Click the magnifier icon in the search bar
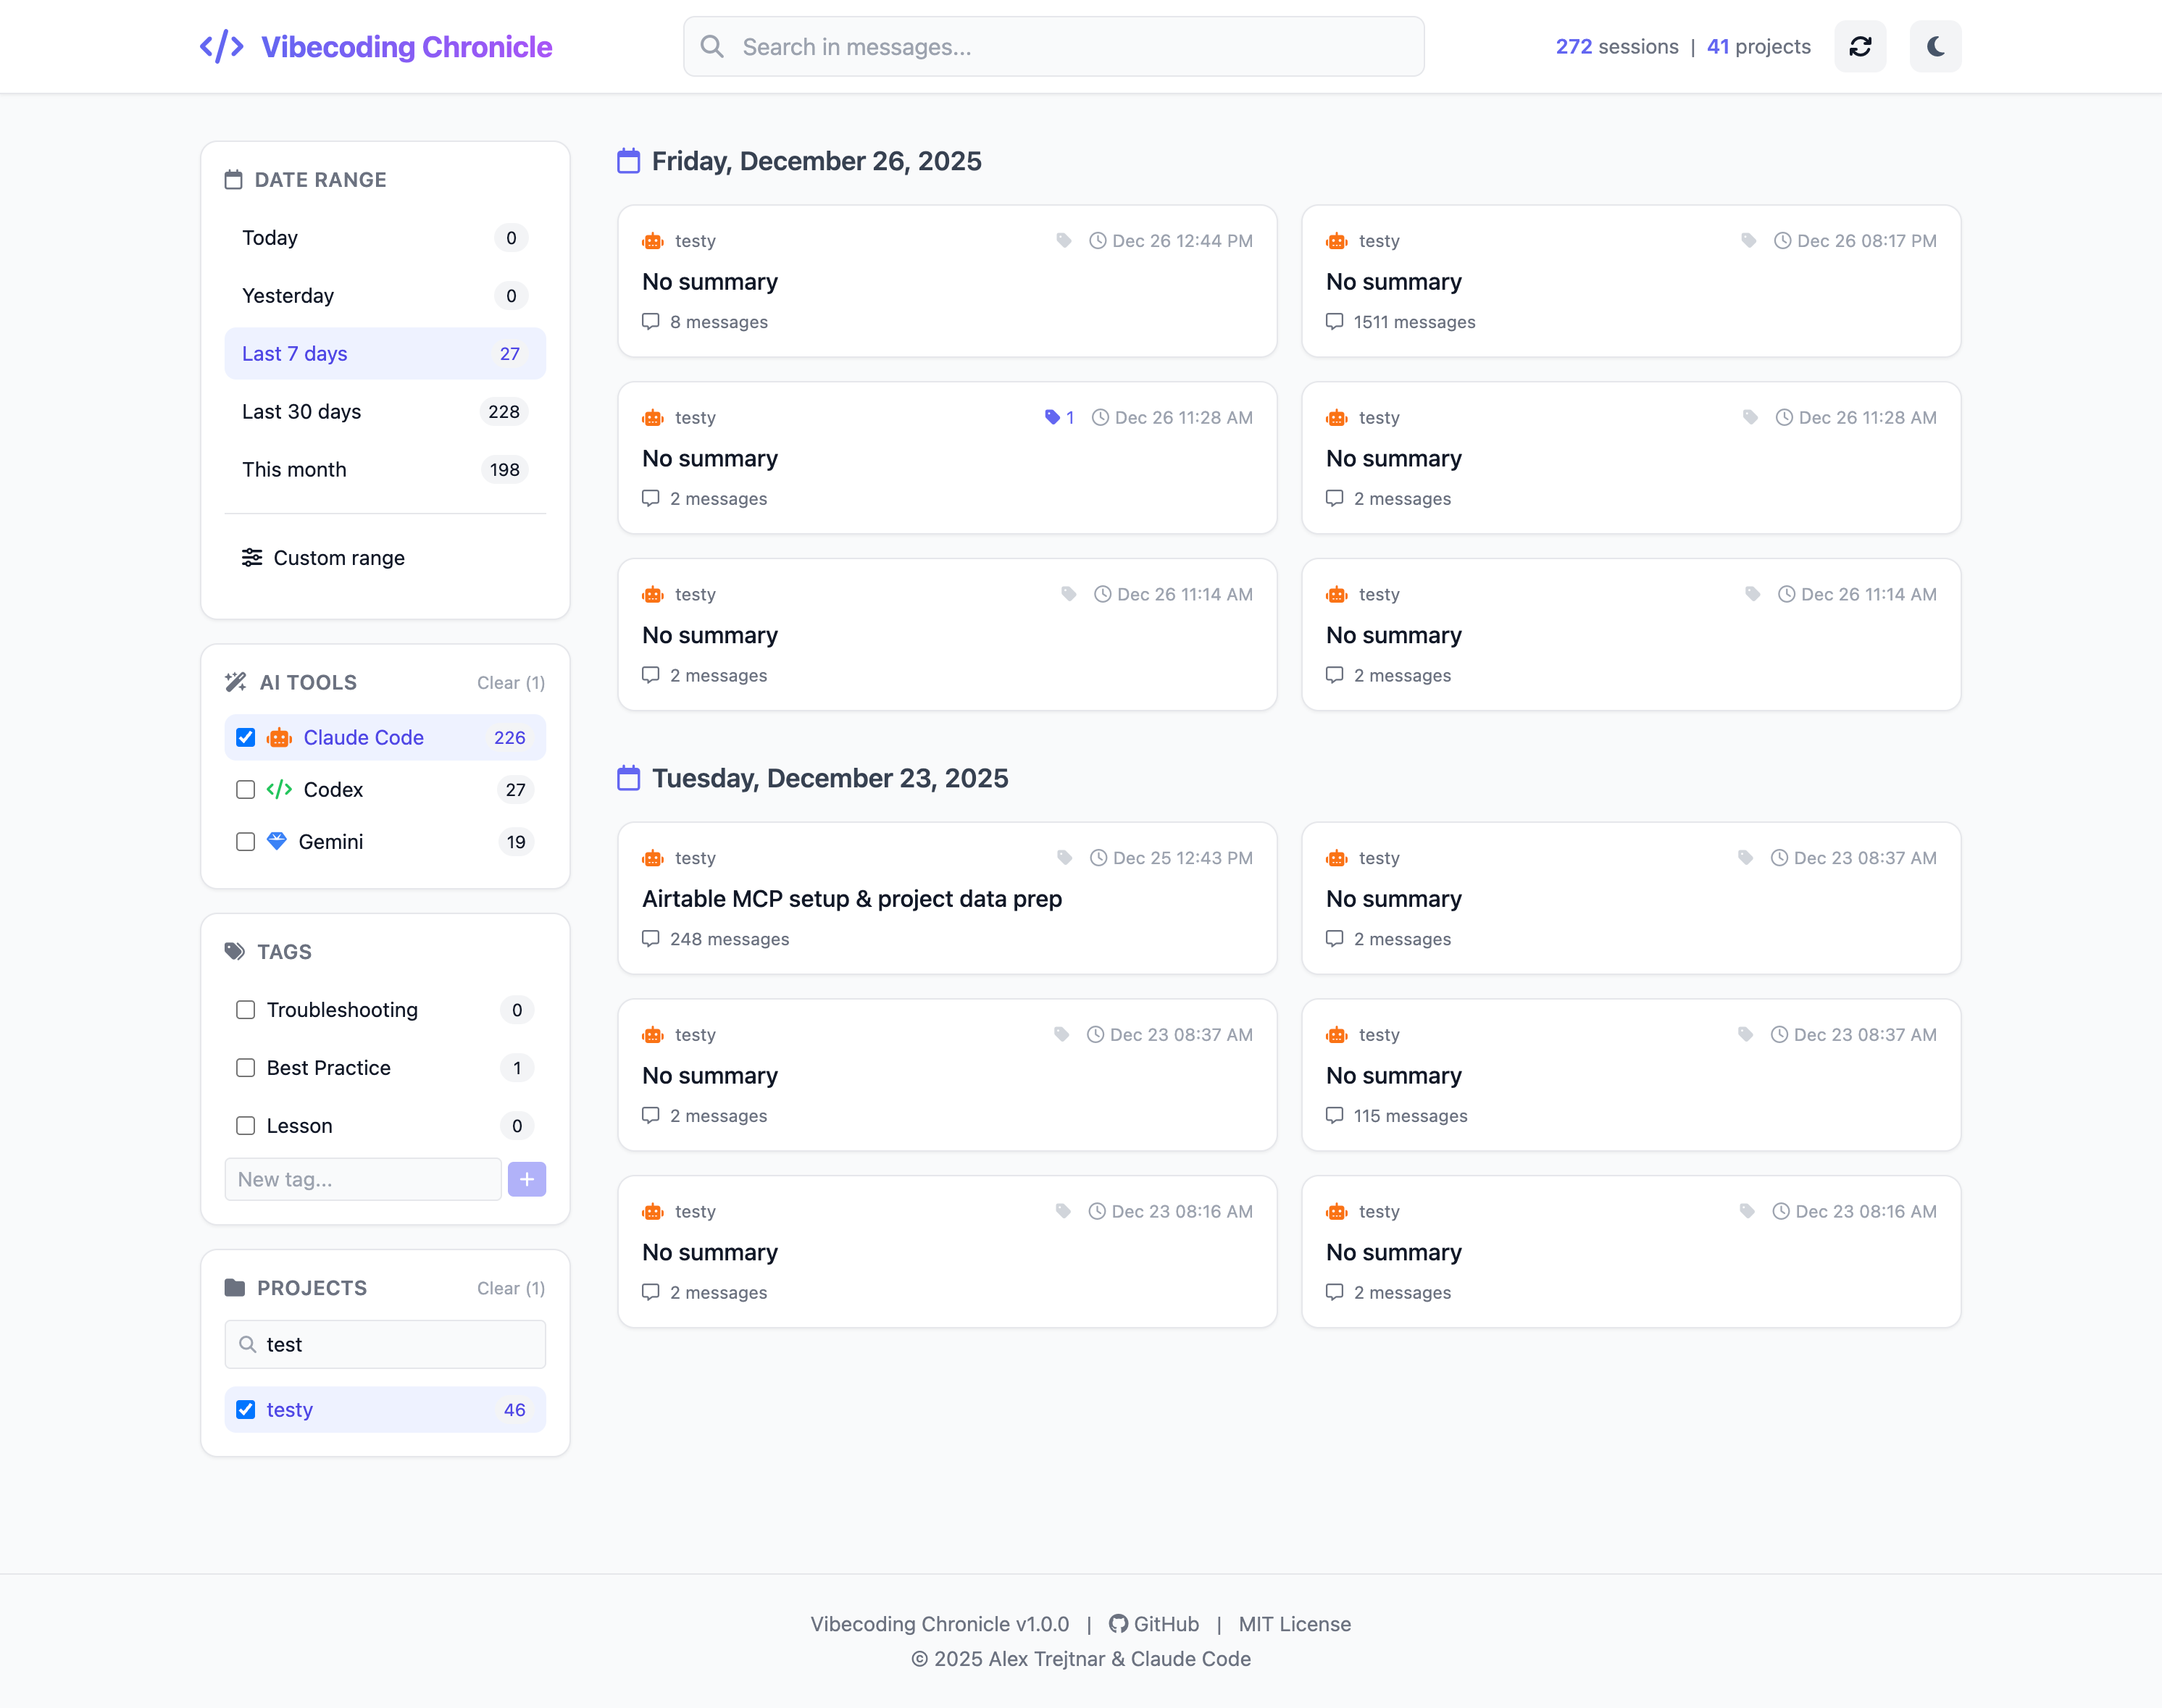 coord(712,46)
